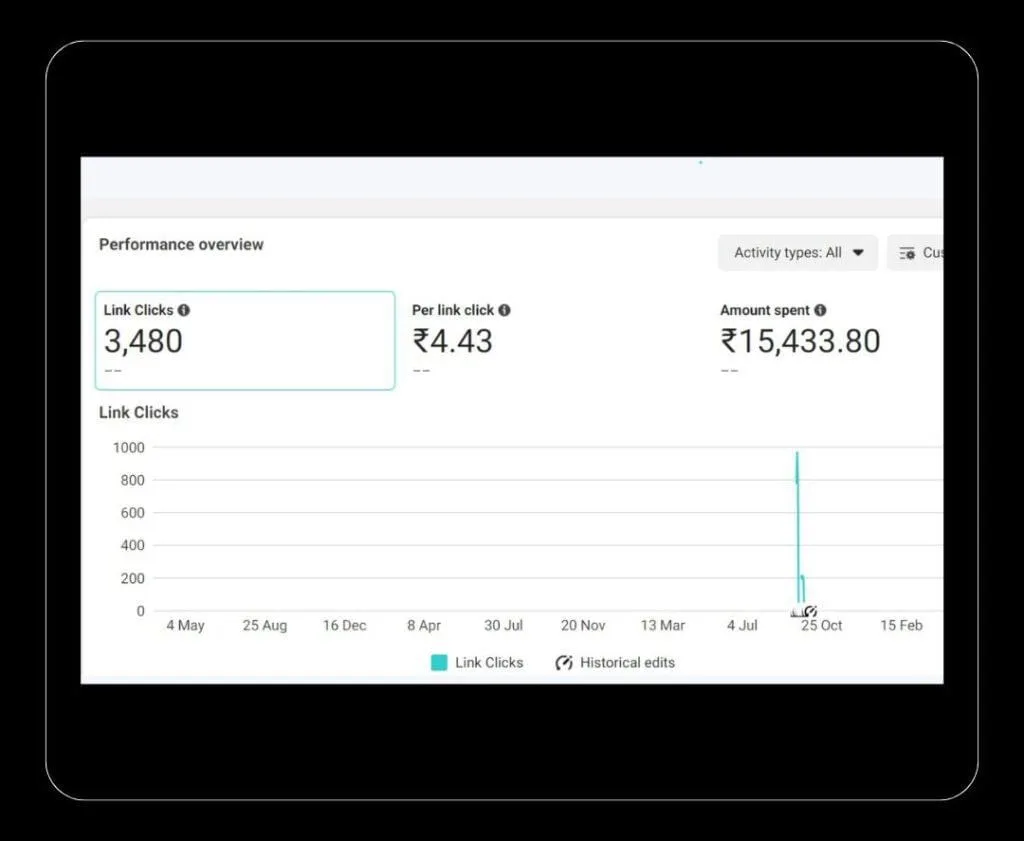The image size is (1024, 841).
Task: Click the Link Clicks spike on chart
Action: [797, 529]
